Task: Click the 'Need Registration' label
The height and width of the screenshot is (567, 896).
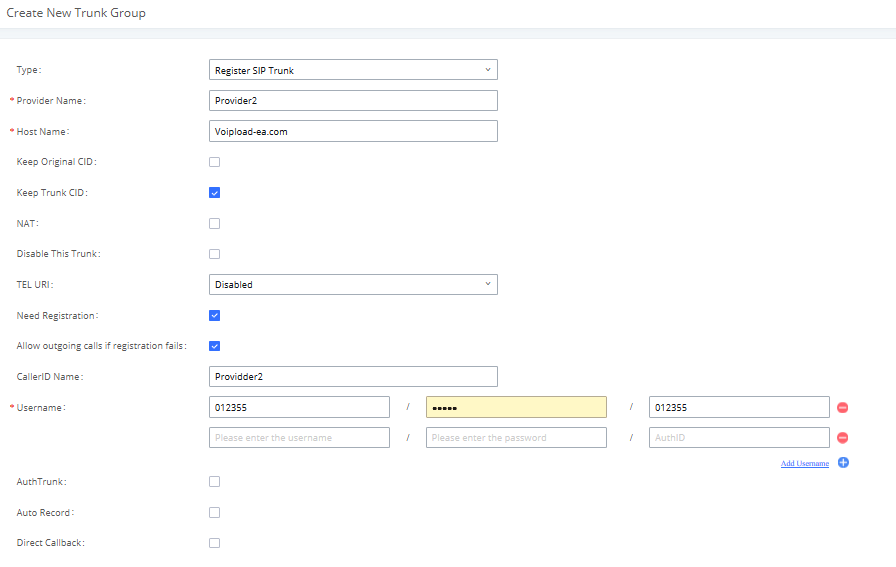Action: [x=57, y=316]
